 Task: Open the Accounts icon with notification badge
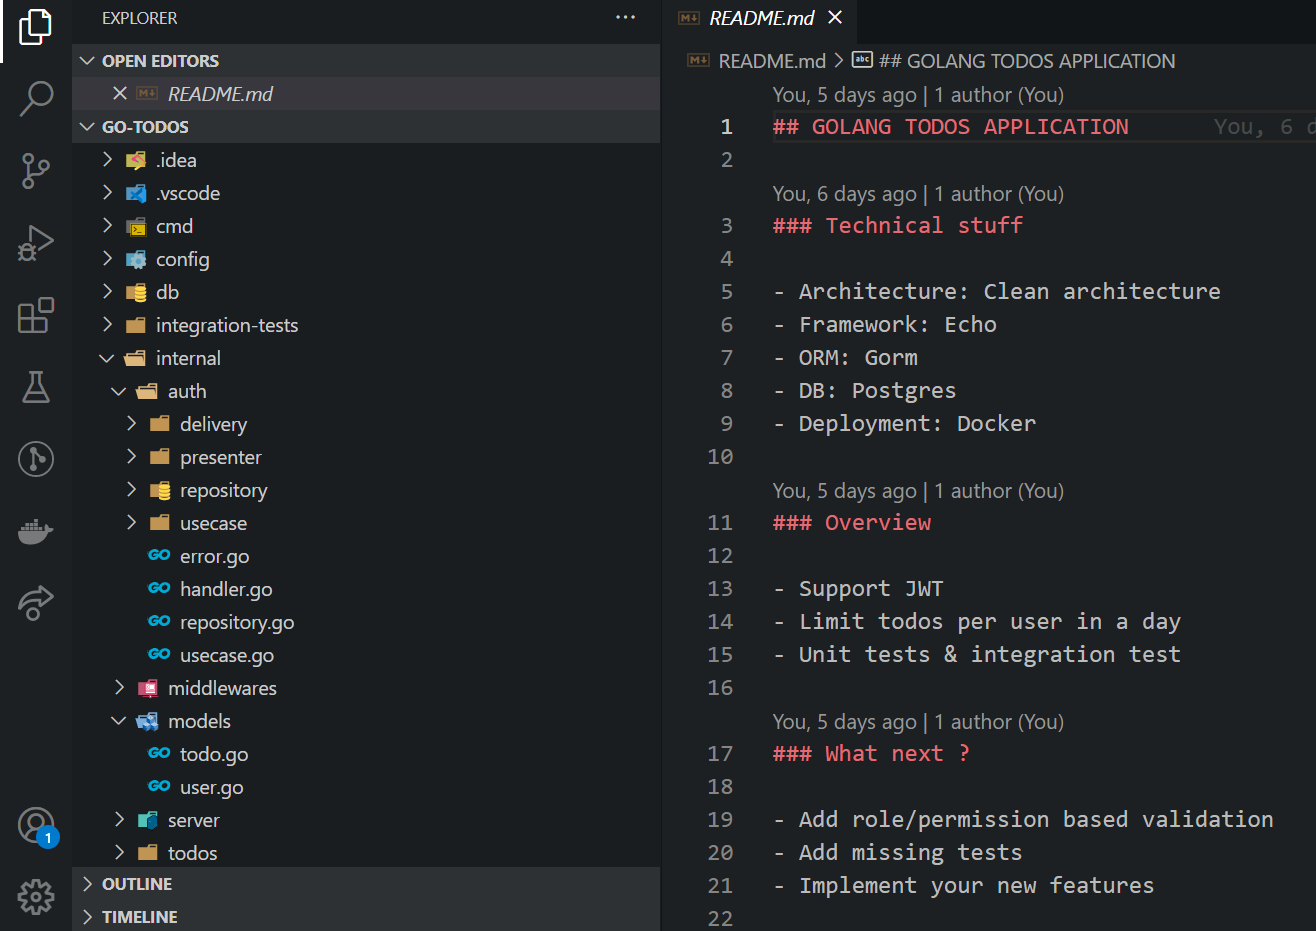[36, 826]
